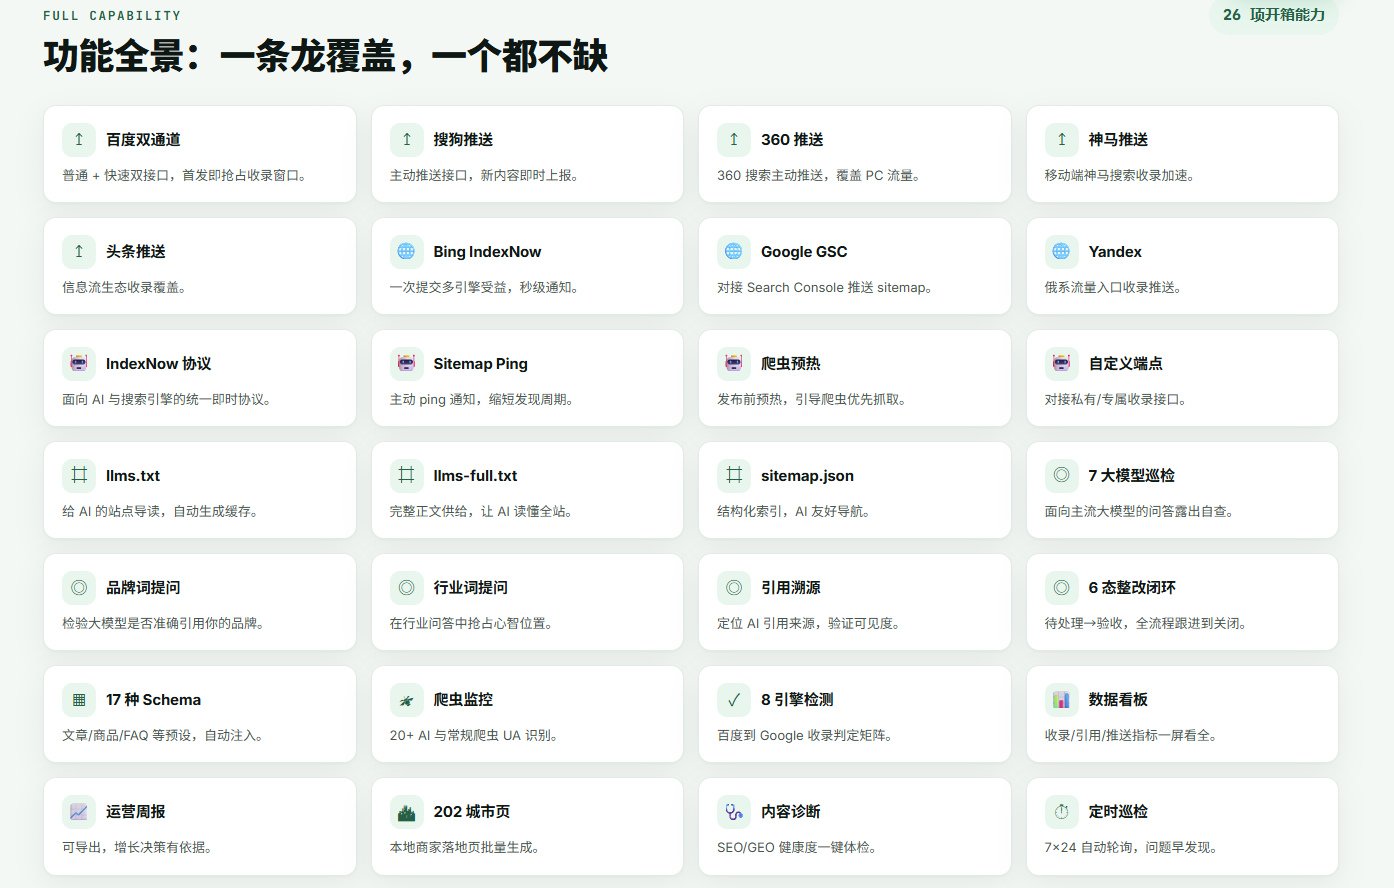Click the robot icon beside IndexNow 协议
Viewport: 1394px width, 888px height.
pyautogui.click(x=79, y=364)
